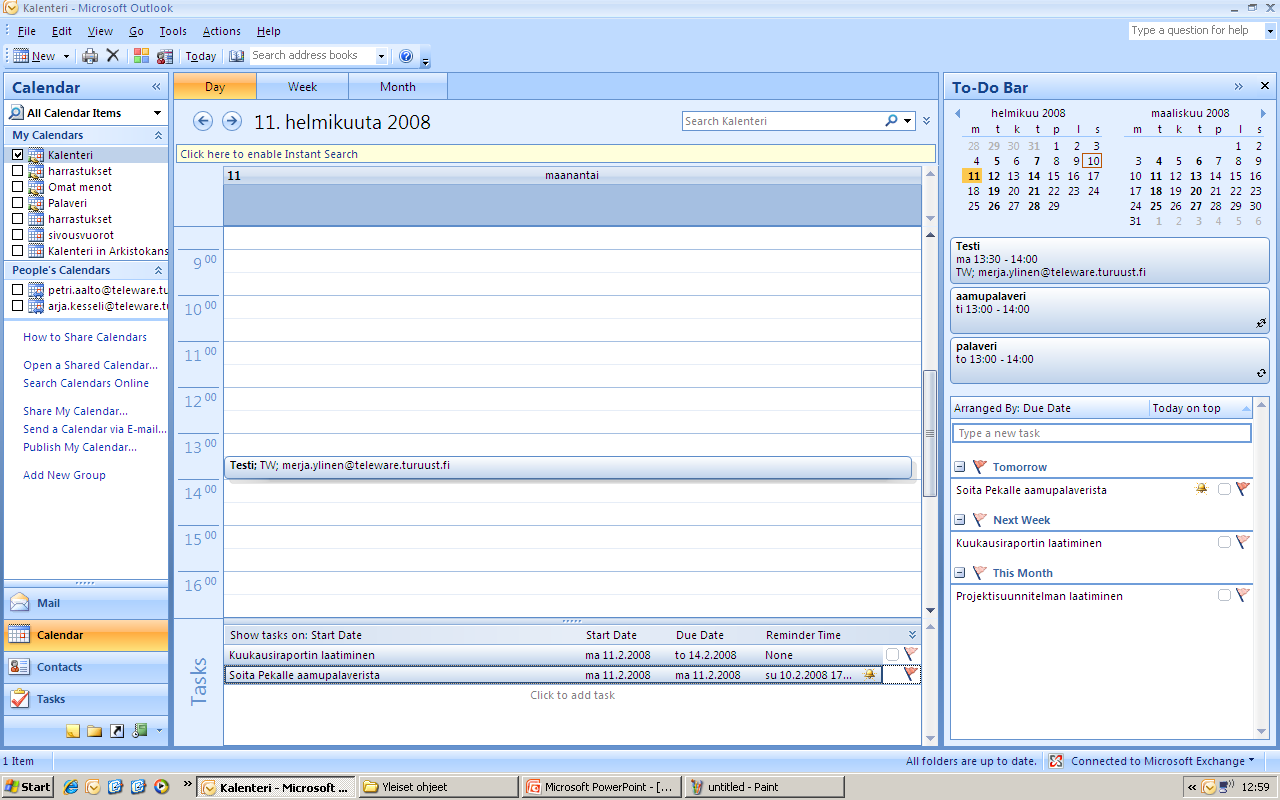
Task: Check the sivousvuorot calendar checkbox
Action: (x=17, y=235)
